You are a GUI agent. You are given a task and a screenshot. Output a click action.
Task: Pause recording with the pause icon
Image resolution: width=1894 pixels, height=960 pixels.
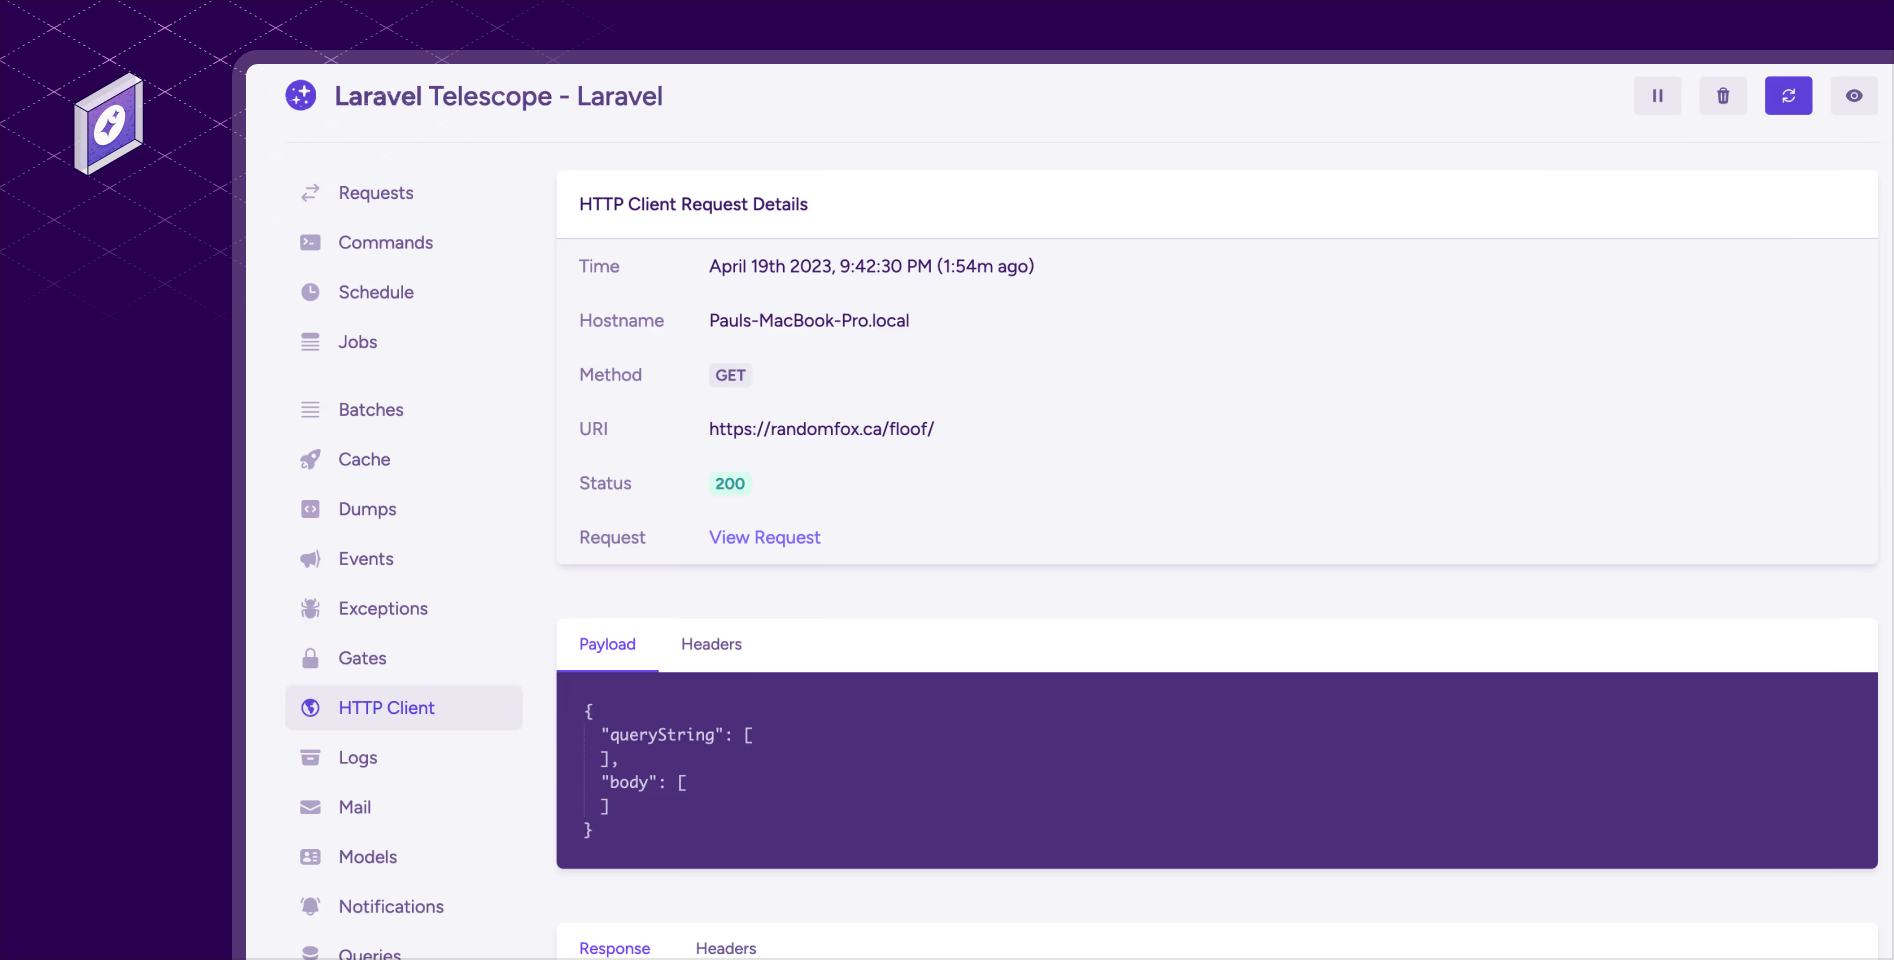coord(1657,96)
